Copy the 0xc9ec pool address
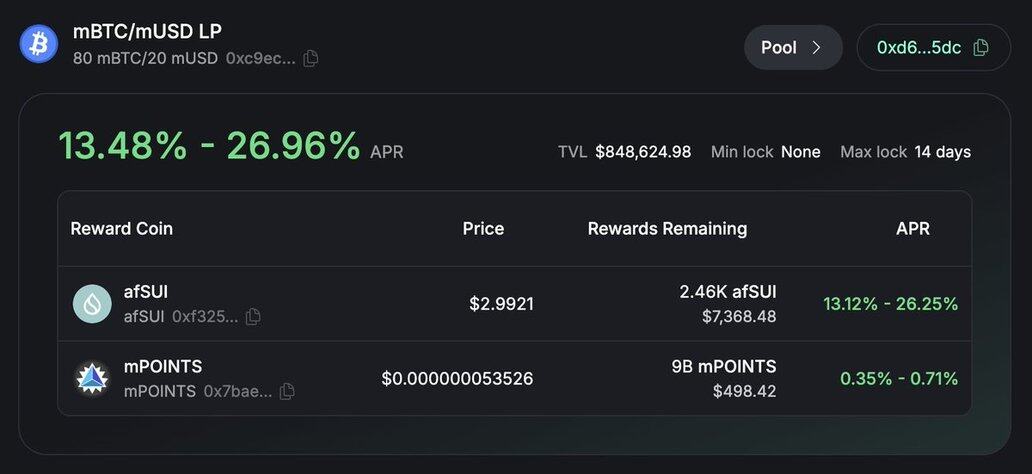This screenshot has height=474, width=1032. (x=311, y=59)
